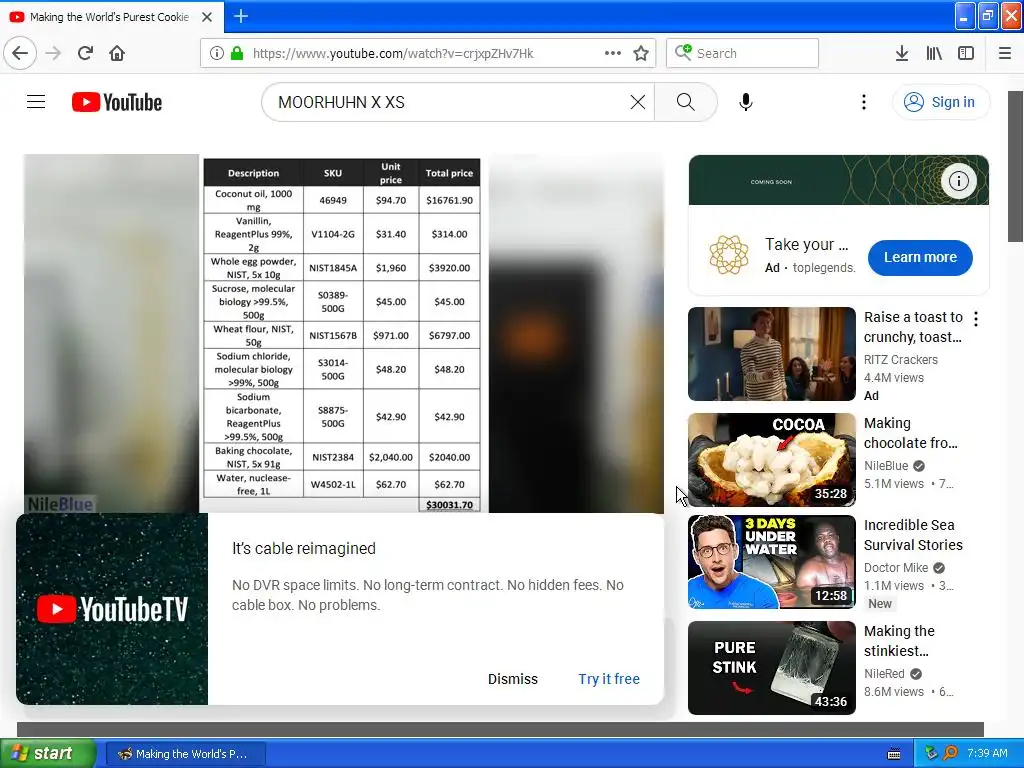Open the RITZ Crackers ad thumbnail
The width and height of the screenshot is (1024, 768).
coord(771,354)
